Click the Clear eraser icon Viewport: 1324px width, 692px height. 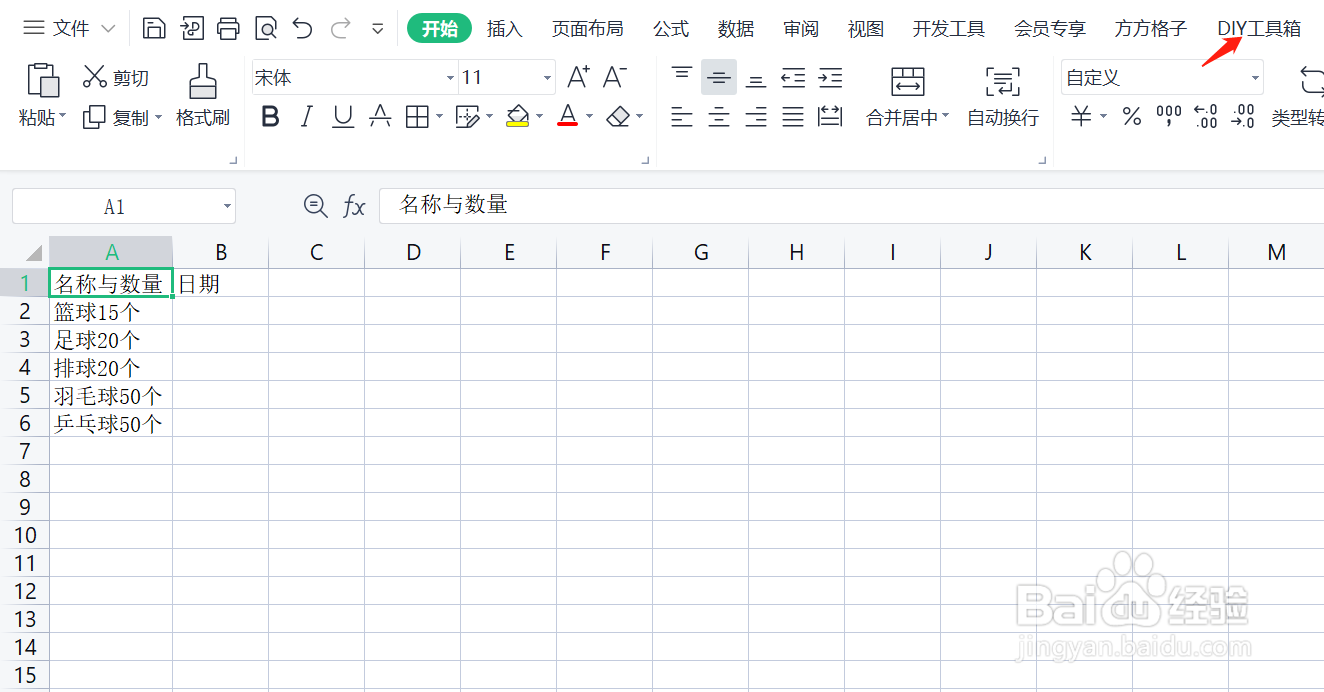[618, 118]
